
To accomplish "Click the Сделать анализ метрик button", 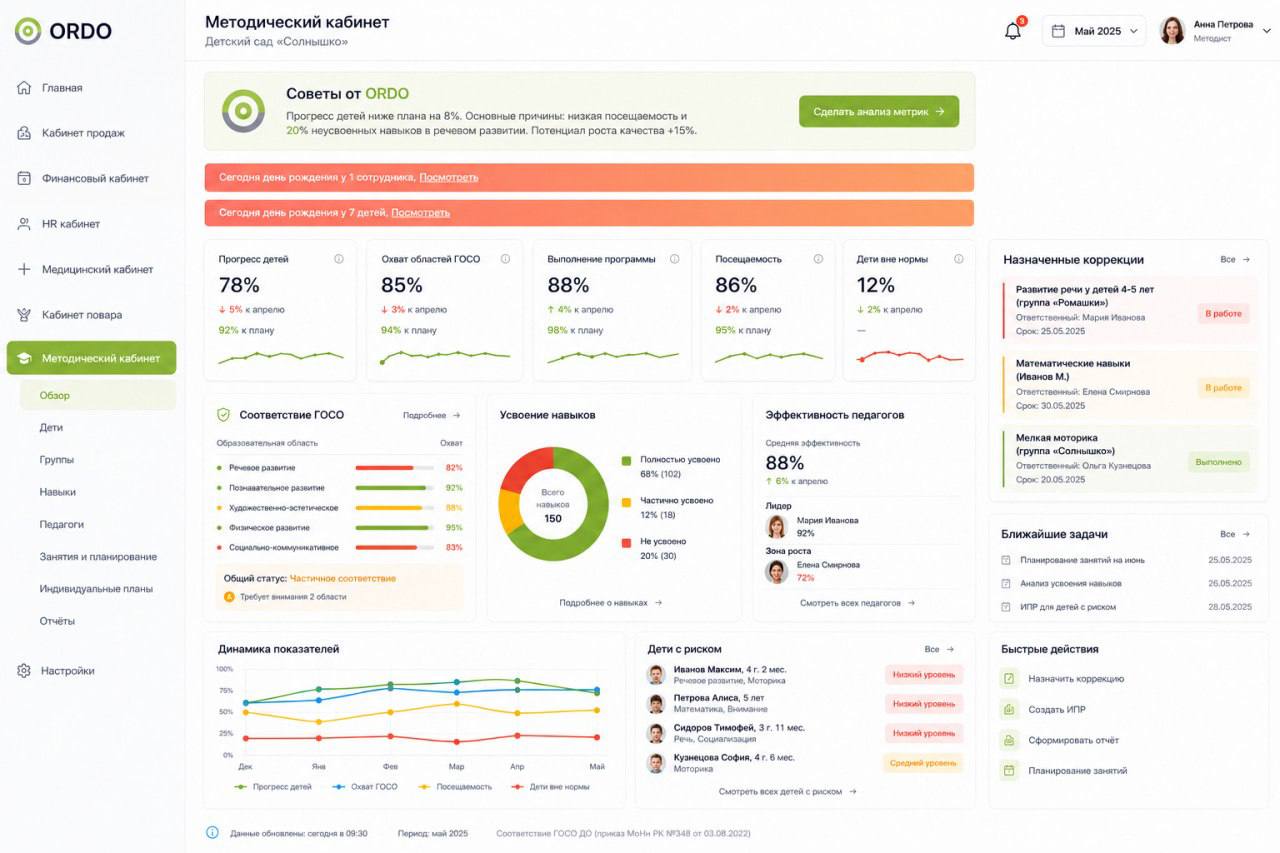I will [879, 112].
